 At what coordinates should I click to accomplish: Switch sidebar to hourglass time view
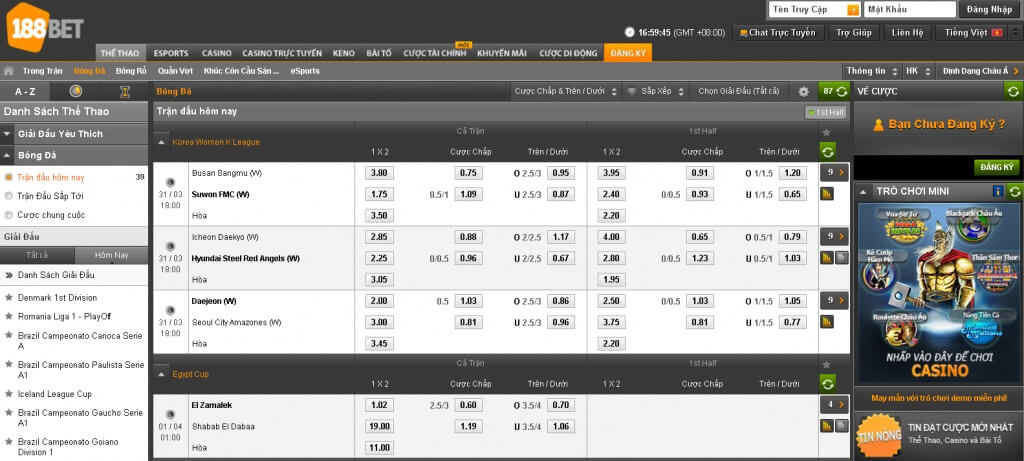pos(125,91)
